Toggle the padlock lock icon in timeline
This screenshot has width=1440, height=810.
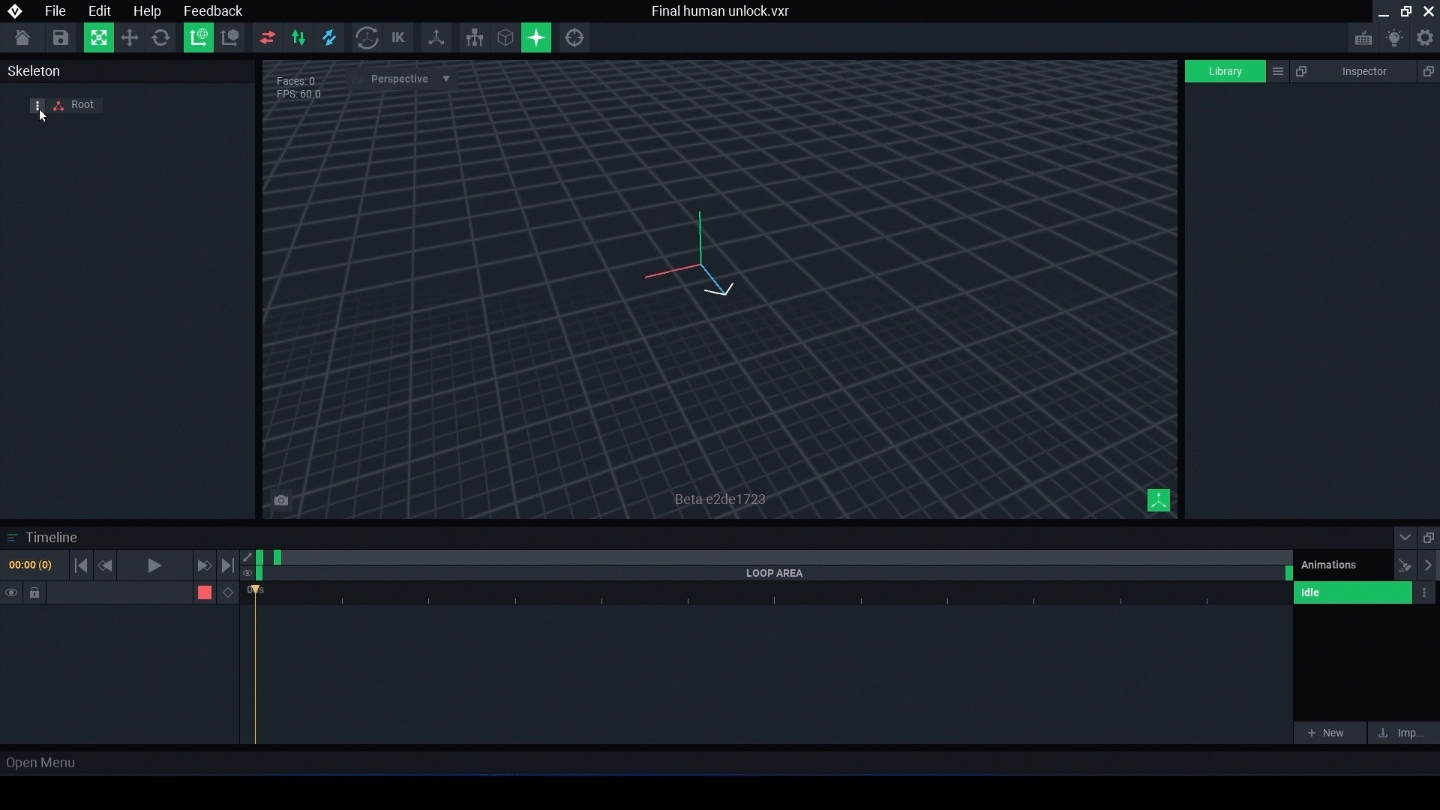[x=34, y=593]
